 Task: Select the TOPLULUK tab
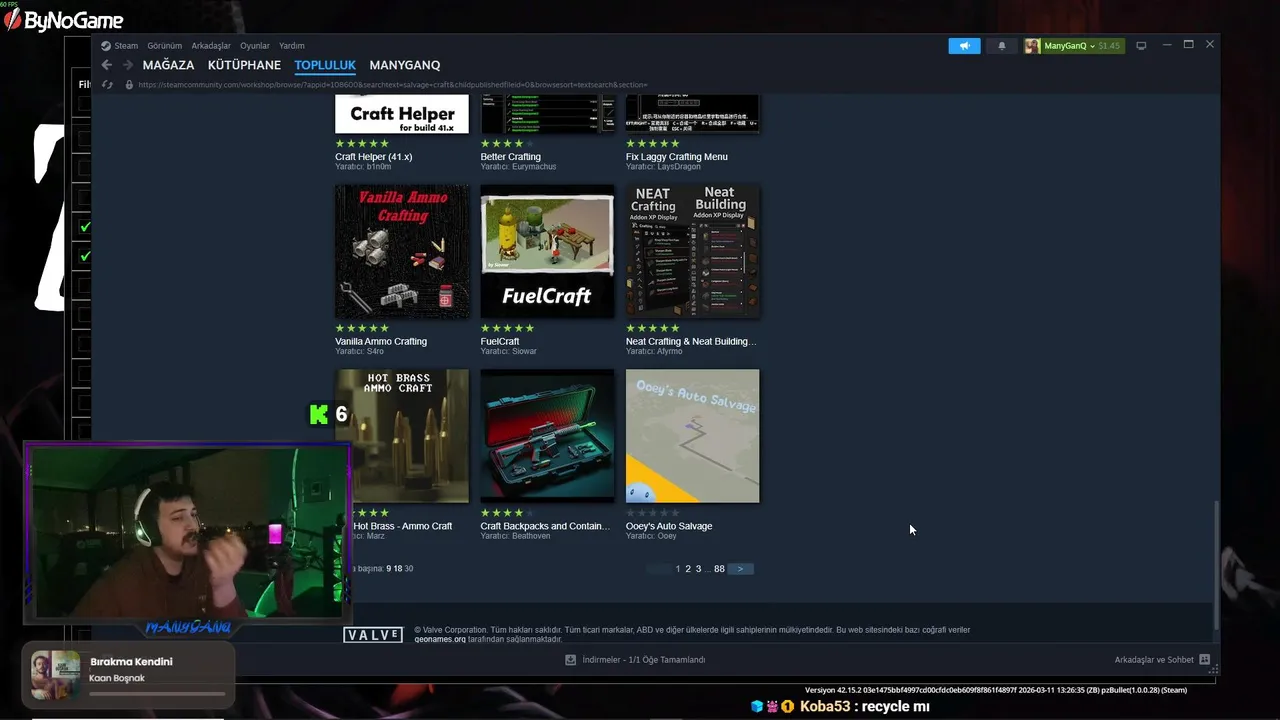[325, 65]
